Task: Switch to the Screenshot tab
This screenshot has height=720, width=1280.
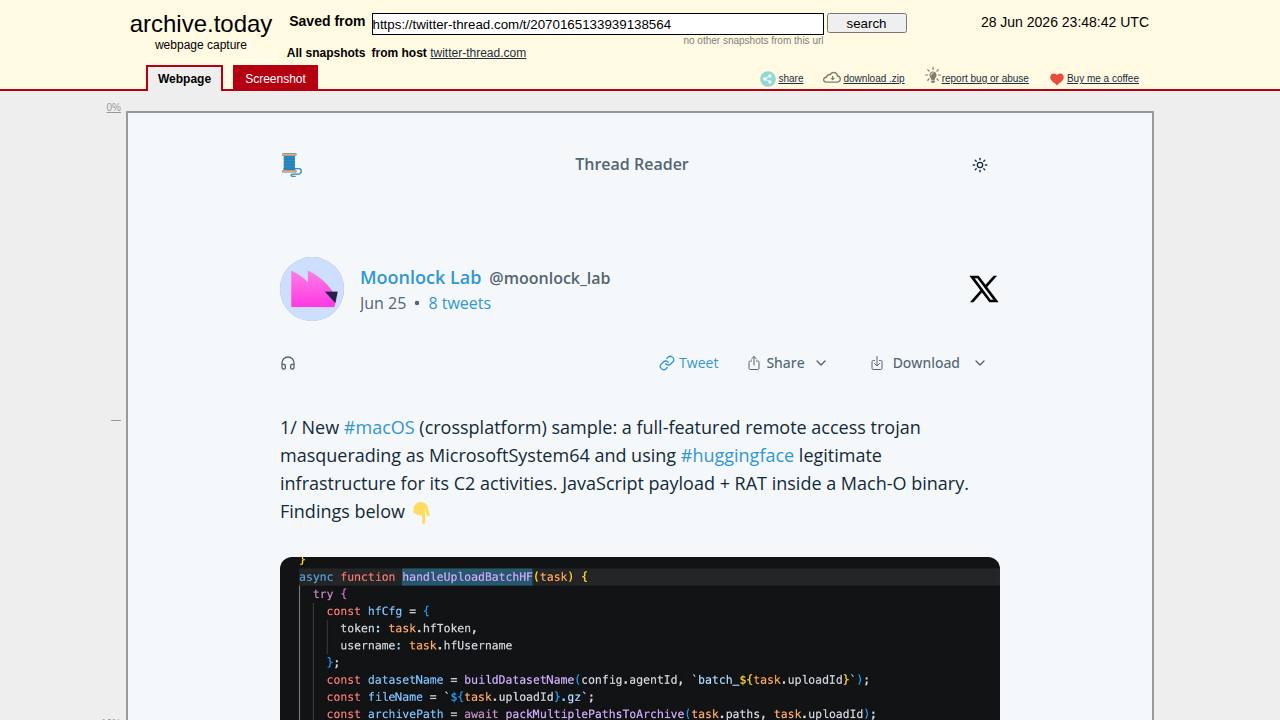Action: coord(275,78)
